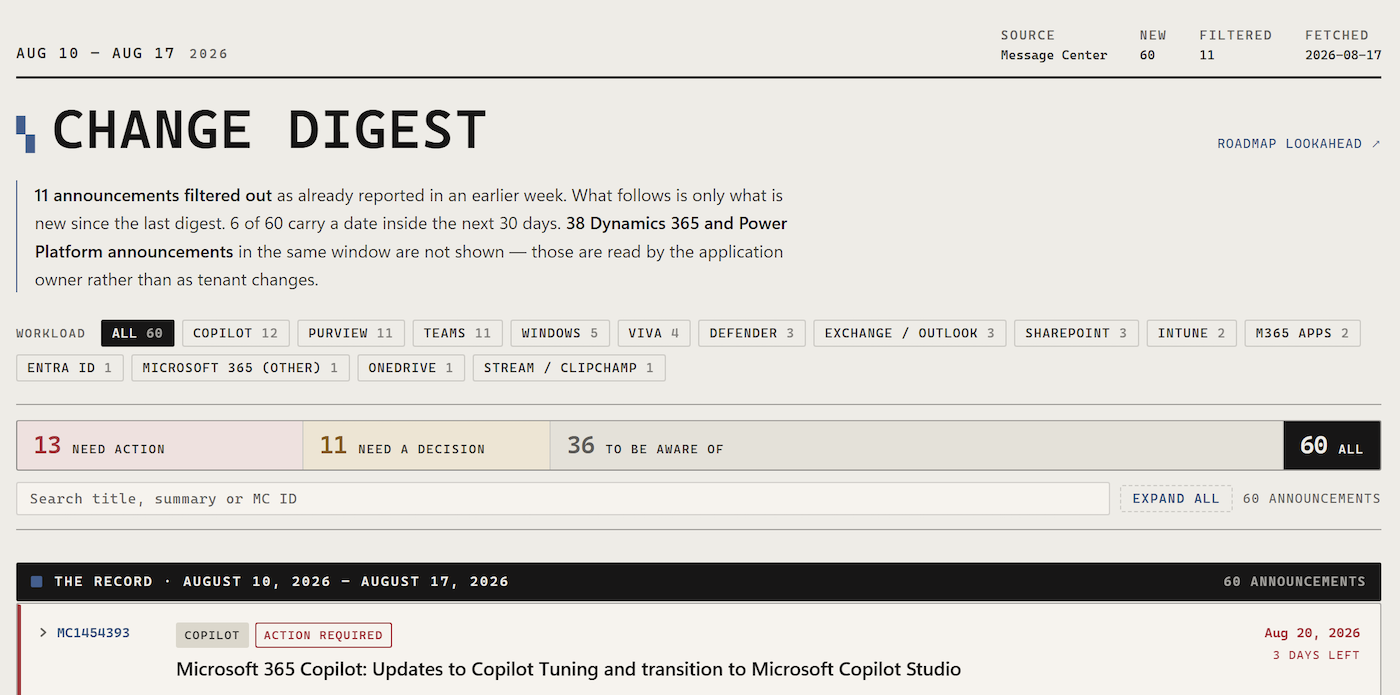Click the Action Required badge

[x=323, y=635]
